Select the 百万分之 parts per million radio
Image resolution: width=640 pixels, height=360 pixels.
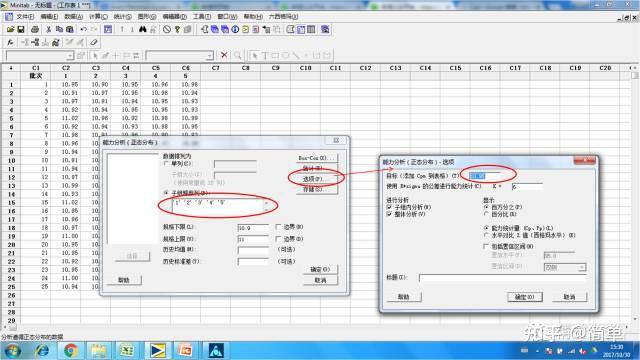(486, 207)
